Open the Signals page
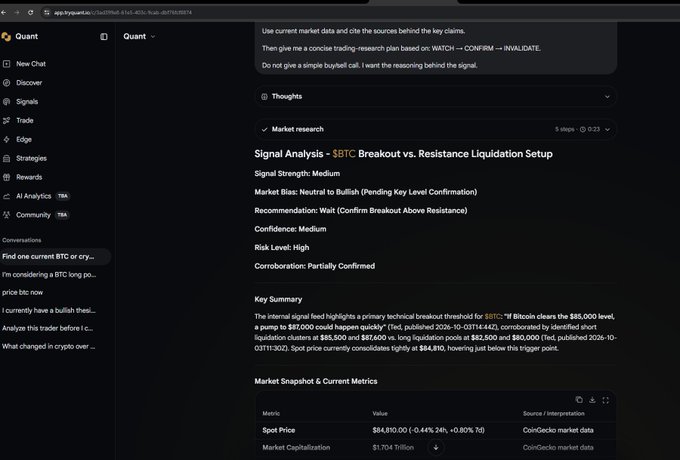This screenshot has height=460, width=680. coord(27,102)
